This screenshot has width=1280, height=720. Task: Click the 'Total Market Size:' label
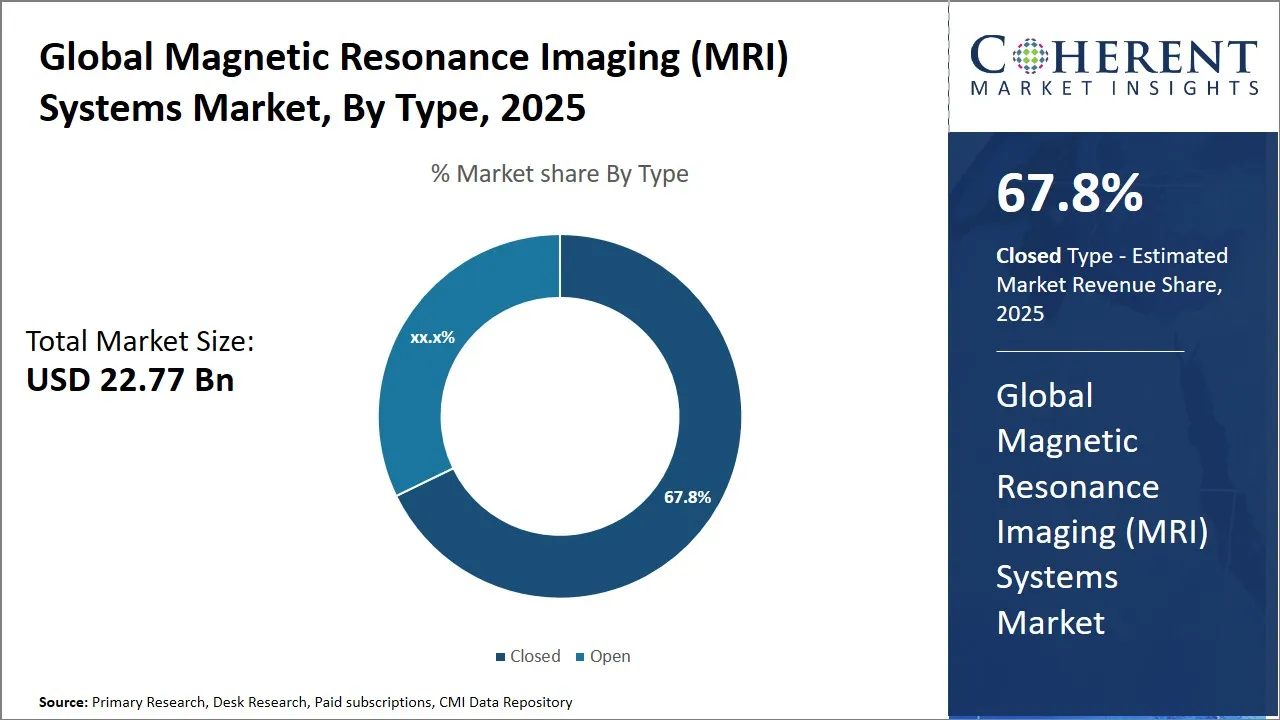coord(140,342)
